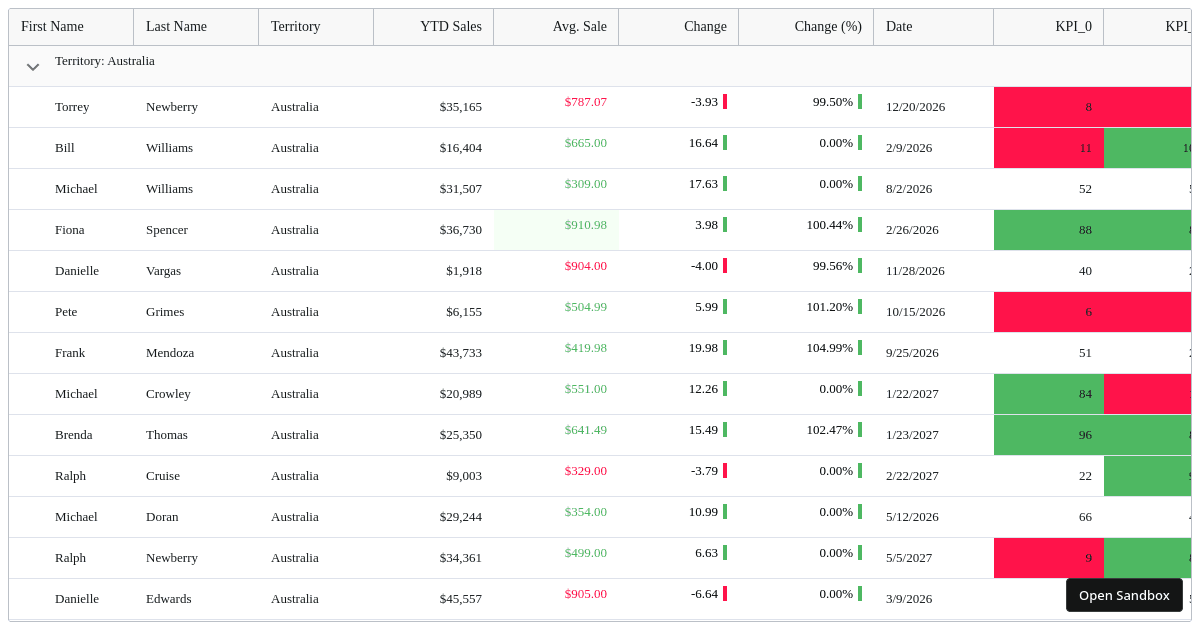This screenshot has height=630, width=1200.
Task: Click Avg. Sale value '$641.49'
Action: [x=586, y=430]
